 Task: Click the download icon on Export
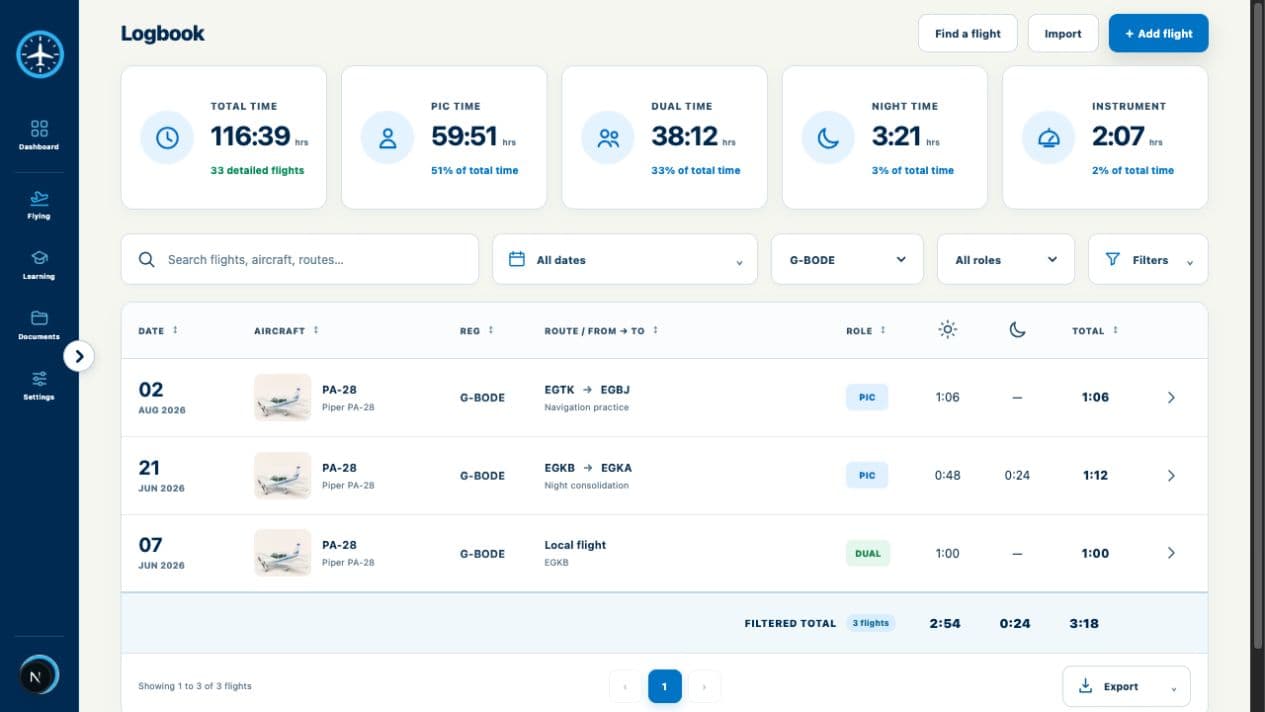1085,686
